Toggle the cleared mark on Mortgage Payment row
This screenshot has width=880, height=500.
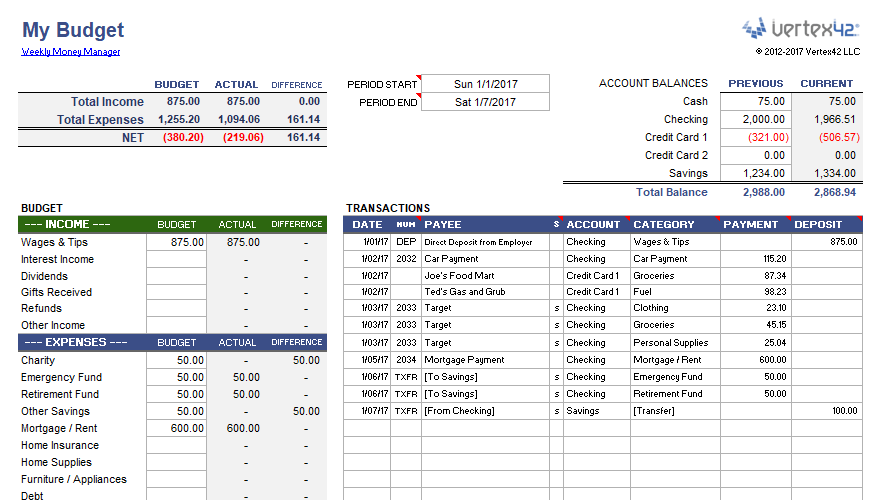click(557, 360)
